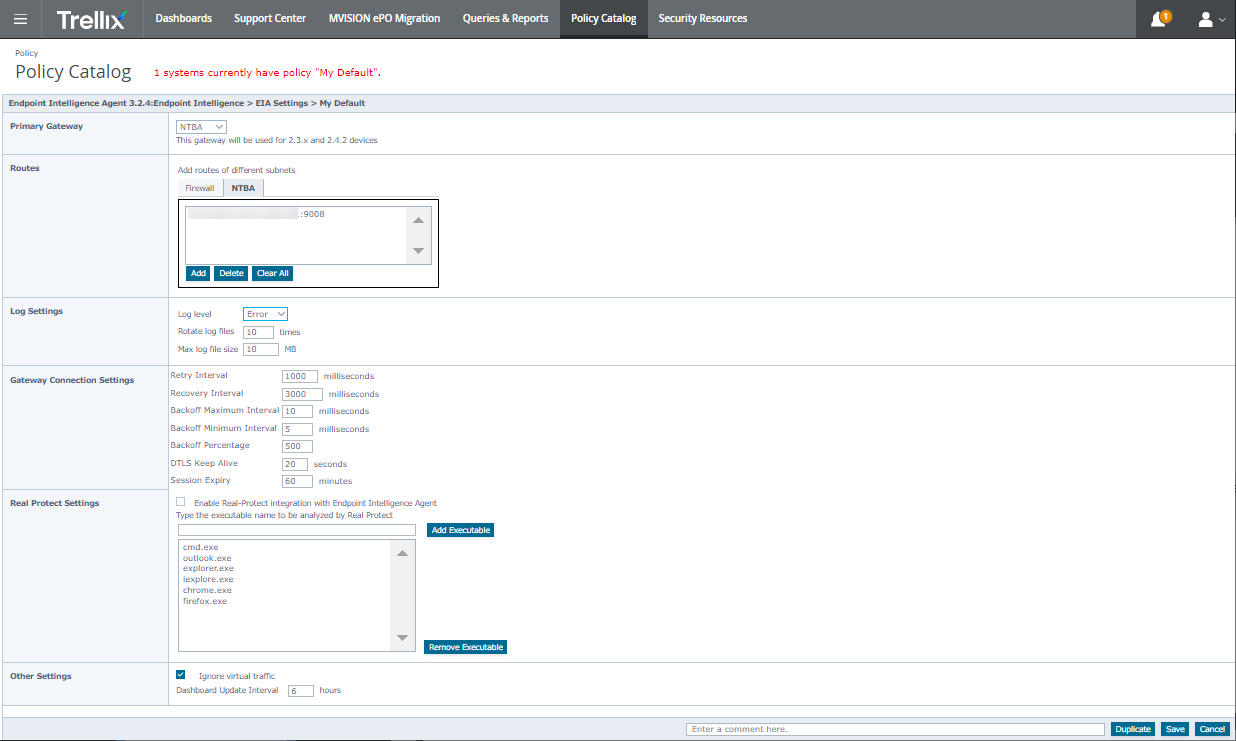Switch to the Firewall routes tab

click(x=200, y=188)
